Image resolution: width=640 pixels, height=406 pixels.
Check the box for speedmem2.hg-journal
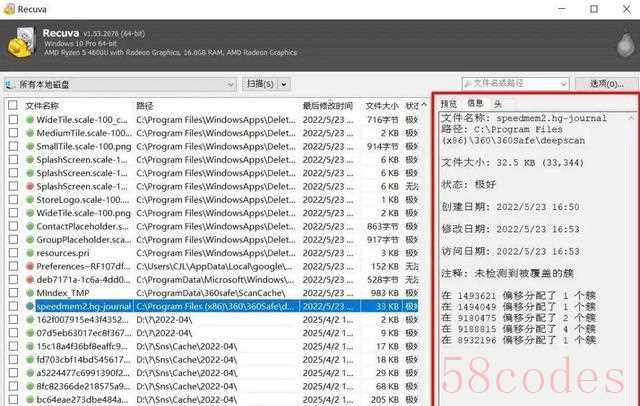coord(12,307)
